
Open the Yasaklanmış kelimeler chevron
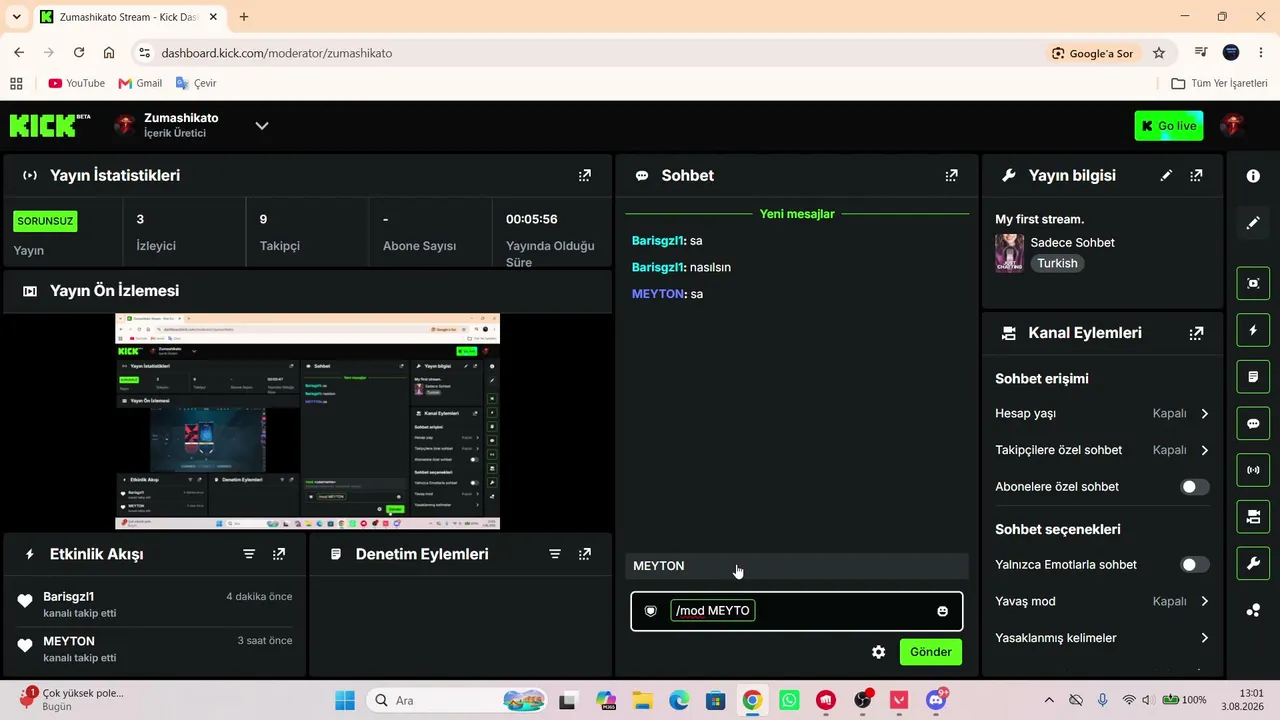[1204, 638]
